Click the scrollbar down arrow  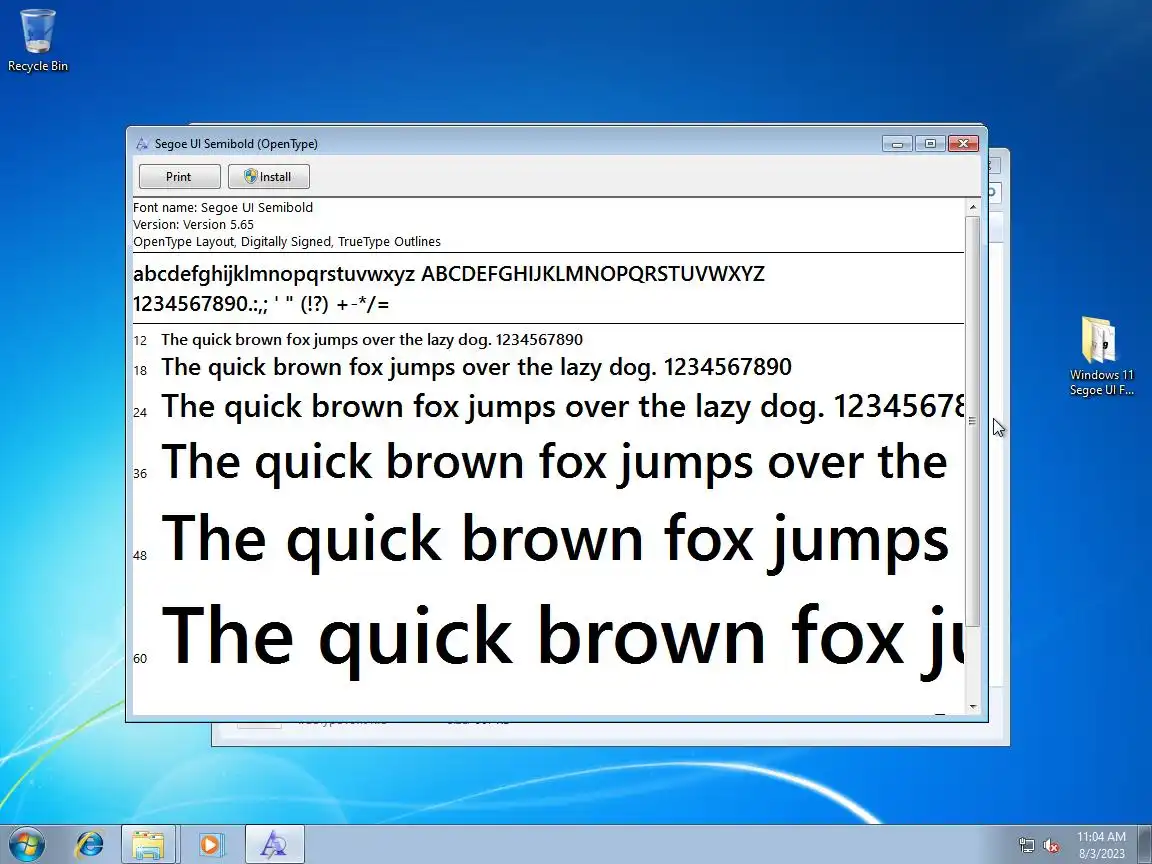click(973, 706)
